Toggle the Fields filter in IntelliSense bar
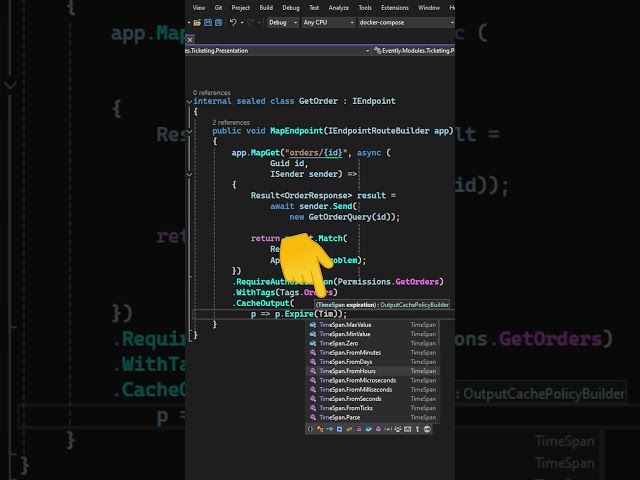 pyautogui.click(x=369, y=429)
